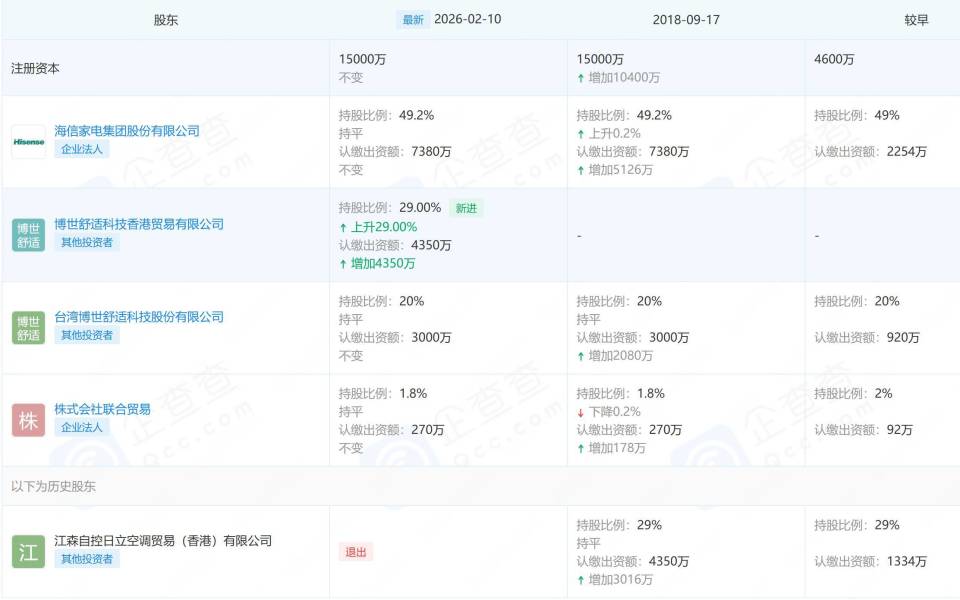The image size is (960, 600).
Task: Click the 最新 badge in the header
Action: click(x=413, y=20)
